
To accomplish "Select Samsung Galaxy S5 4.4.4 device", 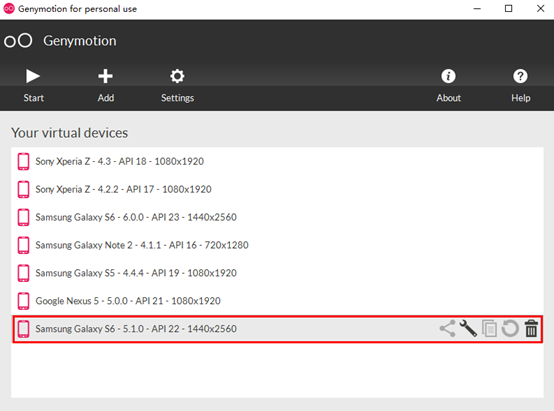I will pos(277,273).
